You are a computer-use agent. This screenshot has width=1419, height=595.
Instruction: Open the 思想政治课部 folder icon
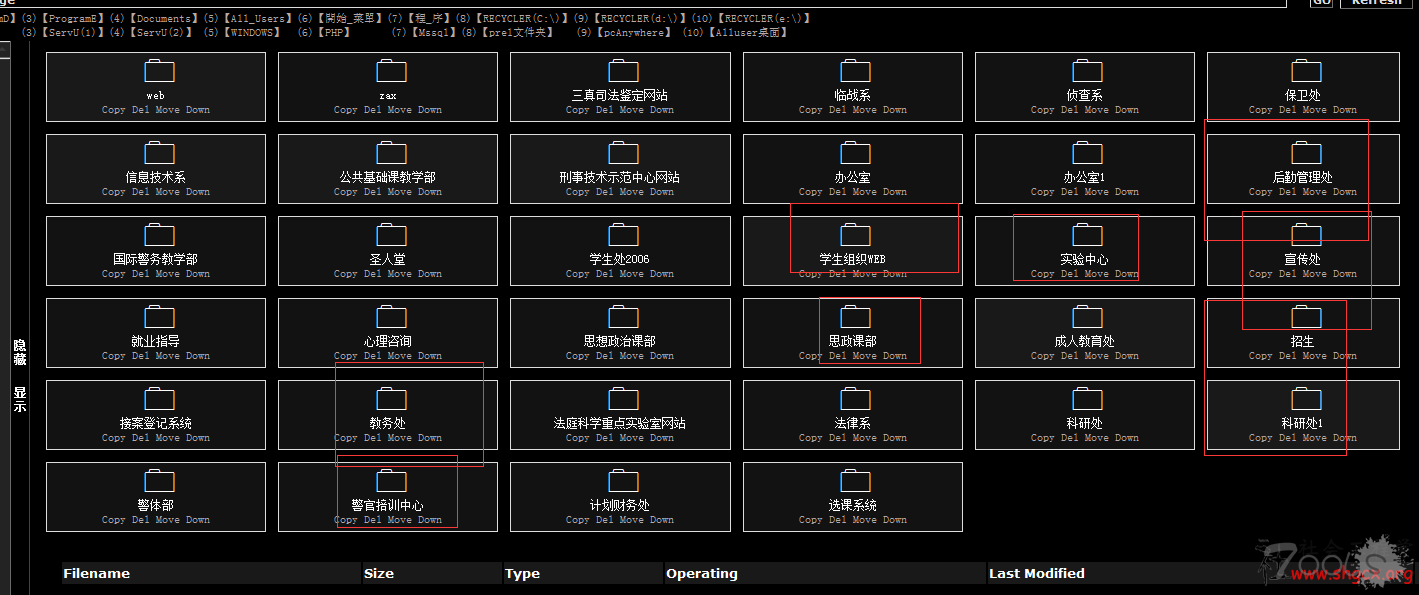(x=623, y=317)
